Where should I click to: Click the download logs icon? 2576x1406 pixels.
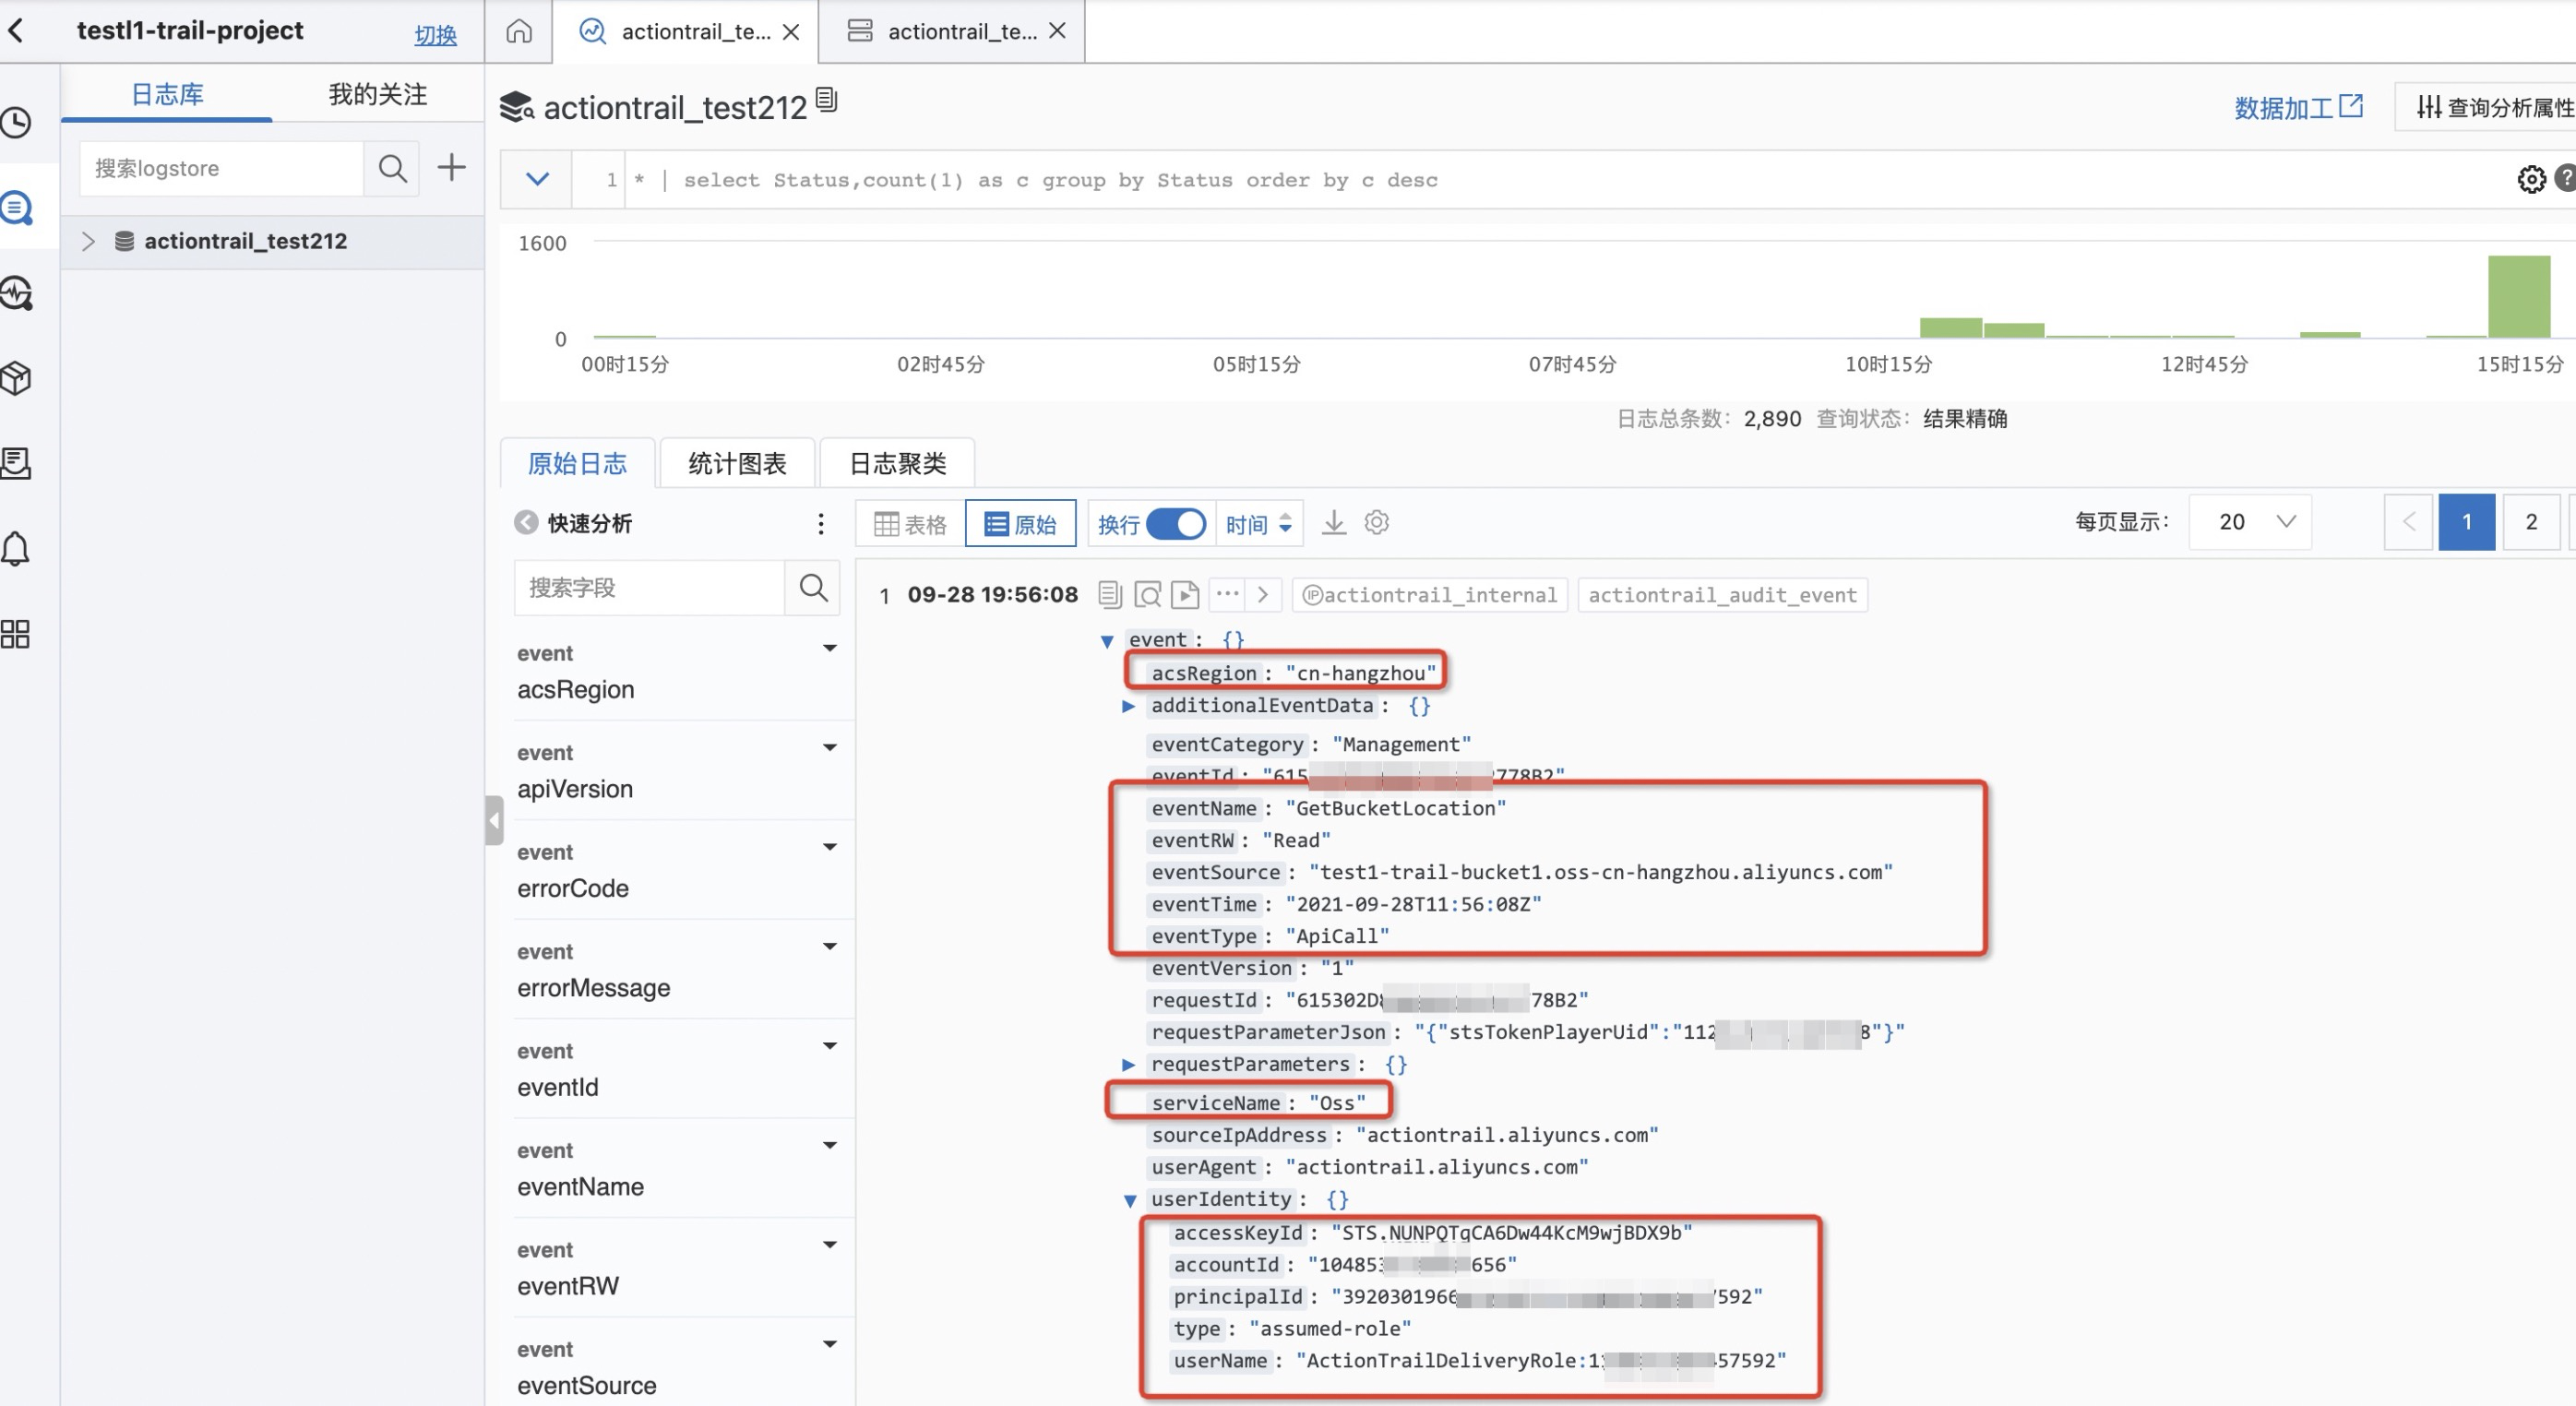point(1333,522)
